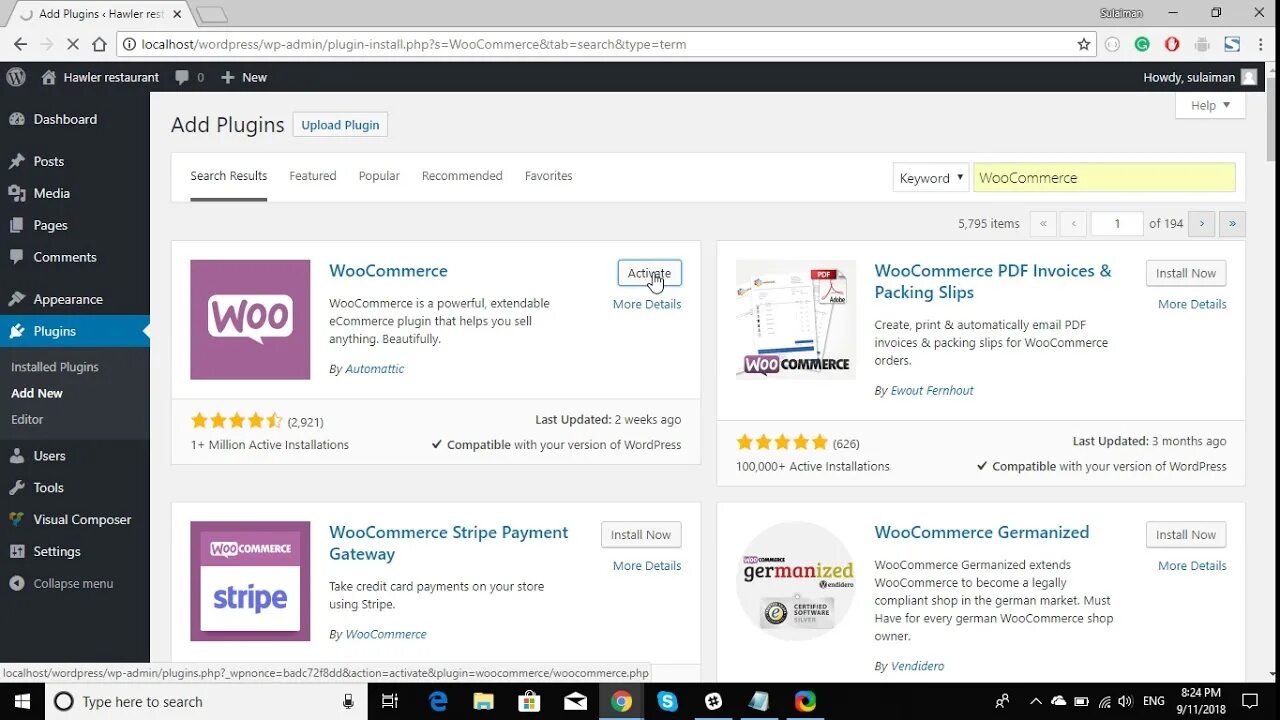Click browser back arrow

20,44
